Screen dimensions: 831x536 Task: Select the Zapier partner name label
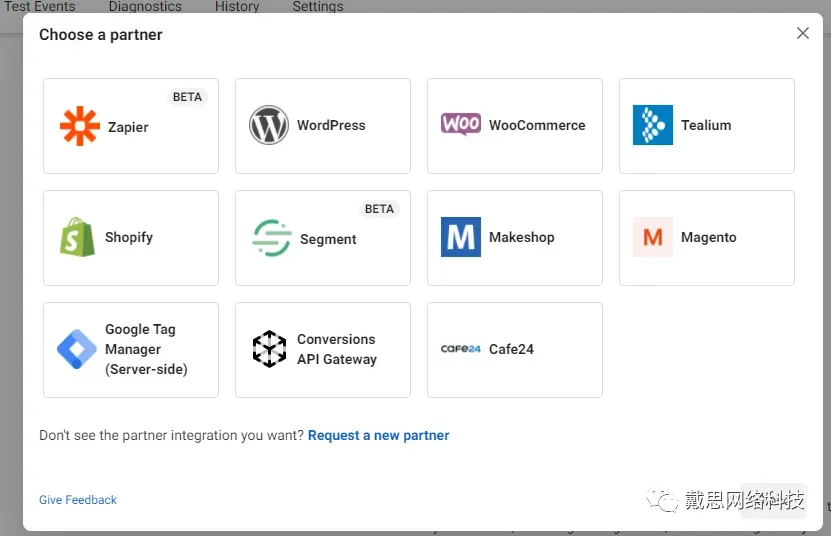click(x=128, y=127)
